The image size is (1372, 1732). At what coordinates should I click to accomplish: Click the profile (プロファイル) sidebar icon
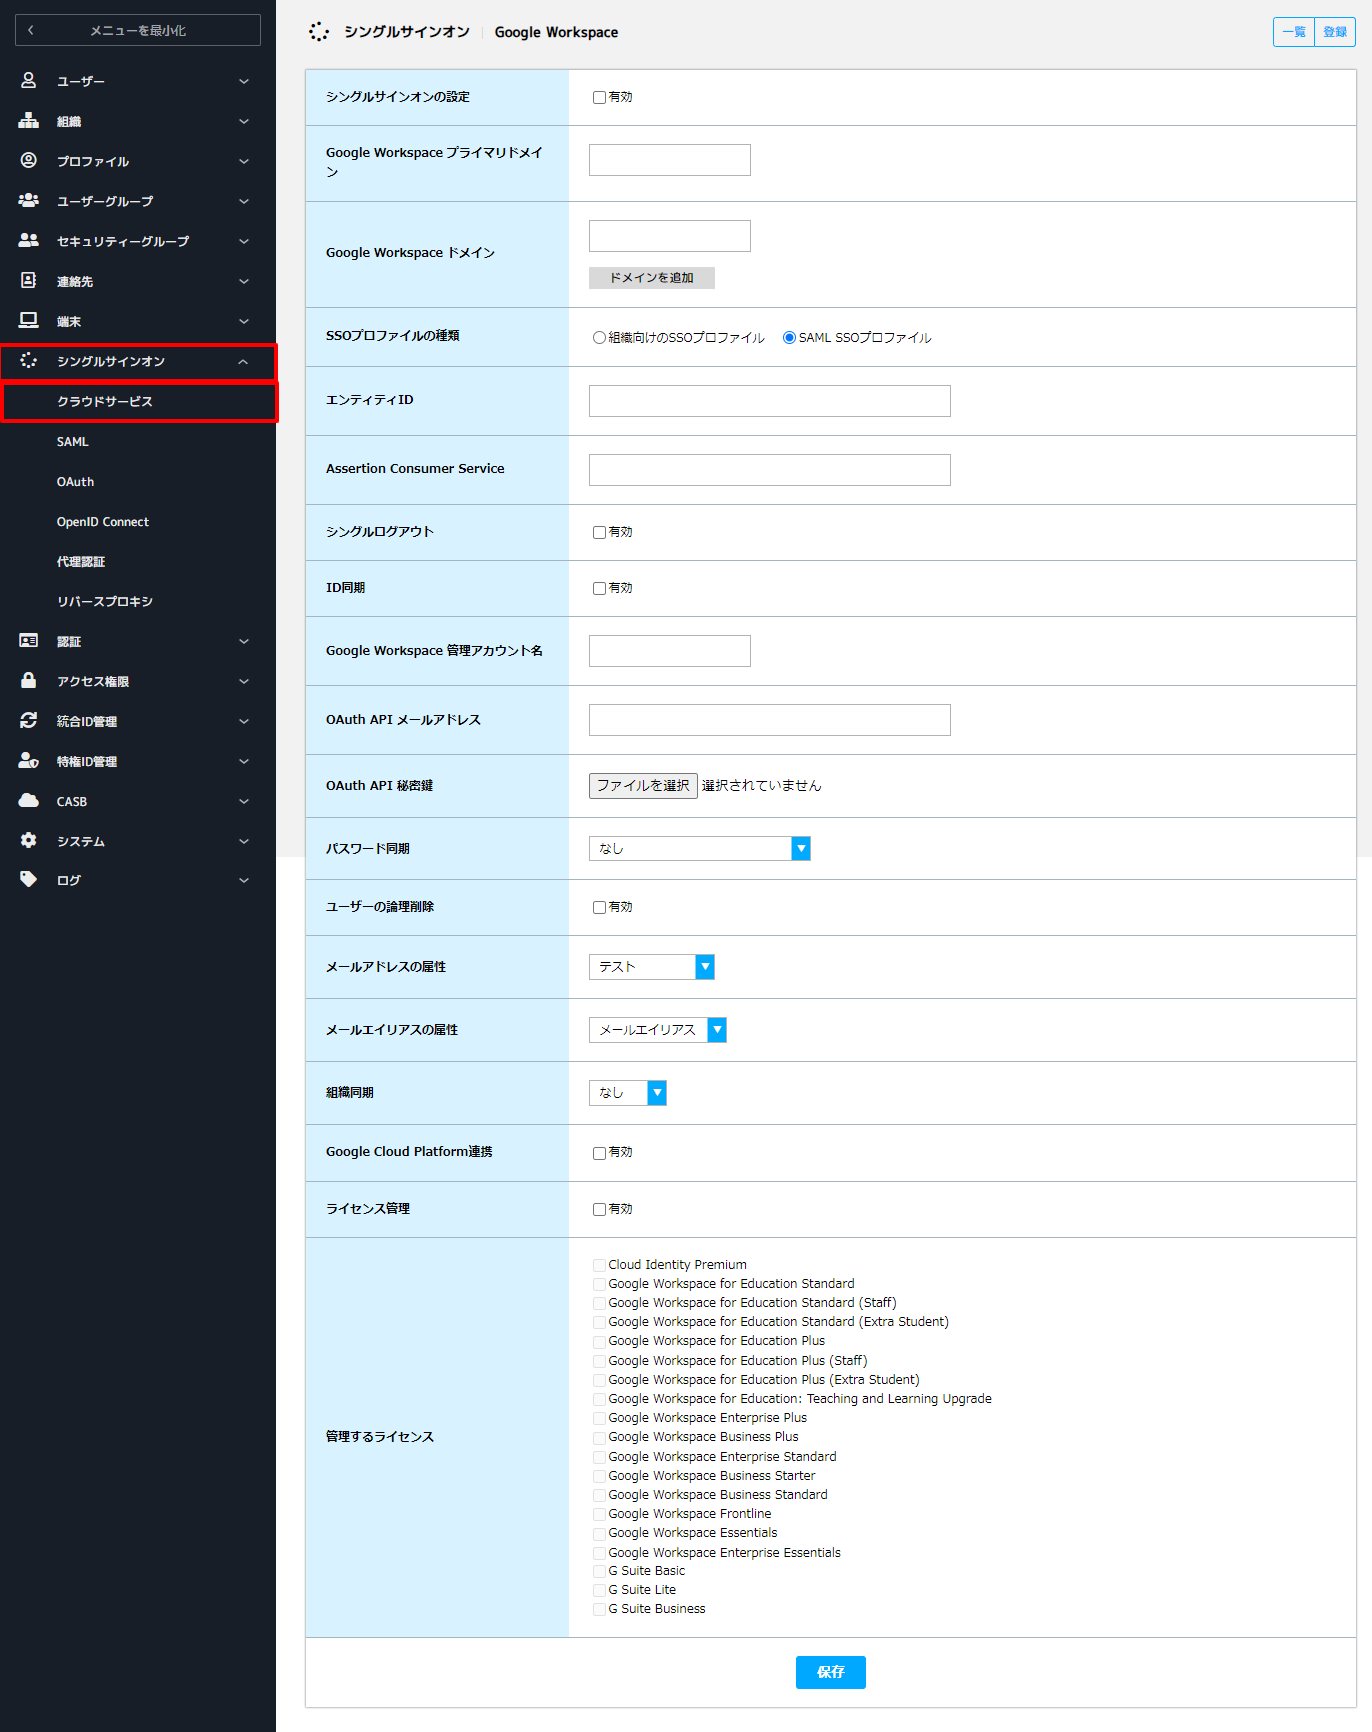click(x=29, y=160)
